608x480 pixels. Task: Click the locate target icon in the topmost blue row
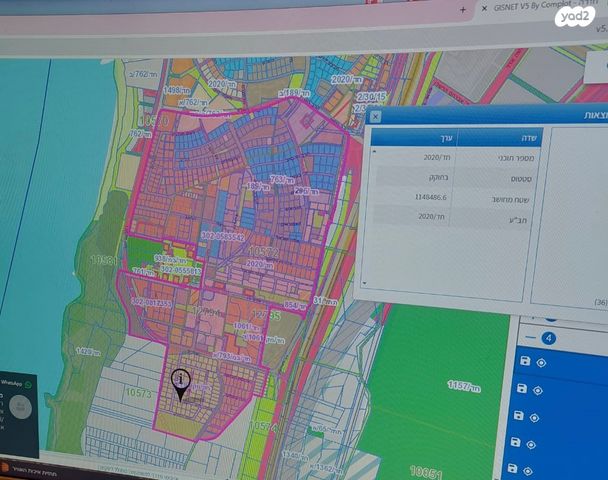click(x=541, y=362)
